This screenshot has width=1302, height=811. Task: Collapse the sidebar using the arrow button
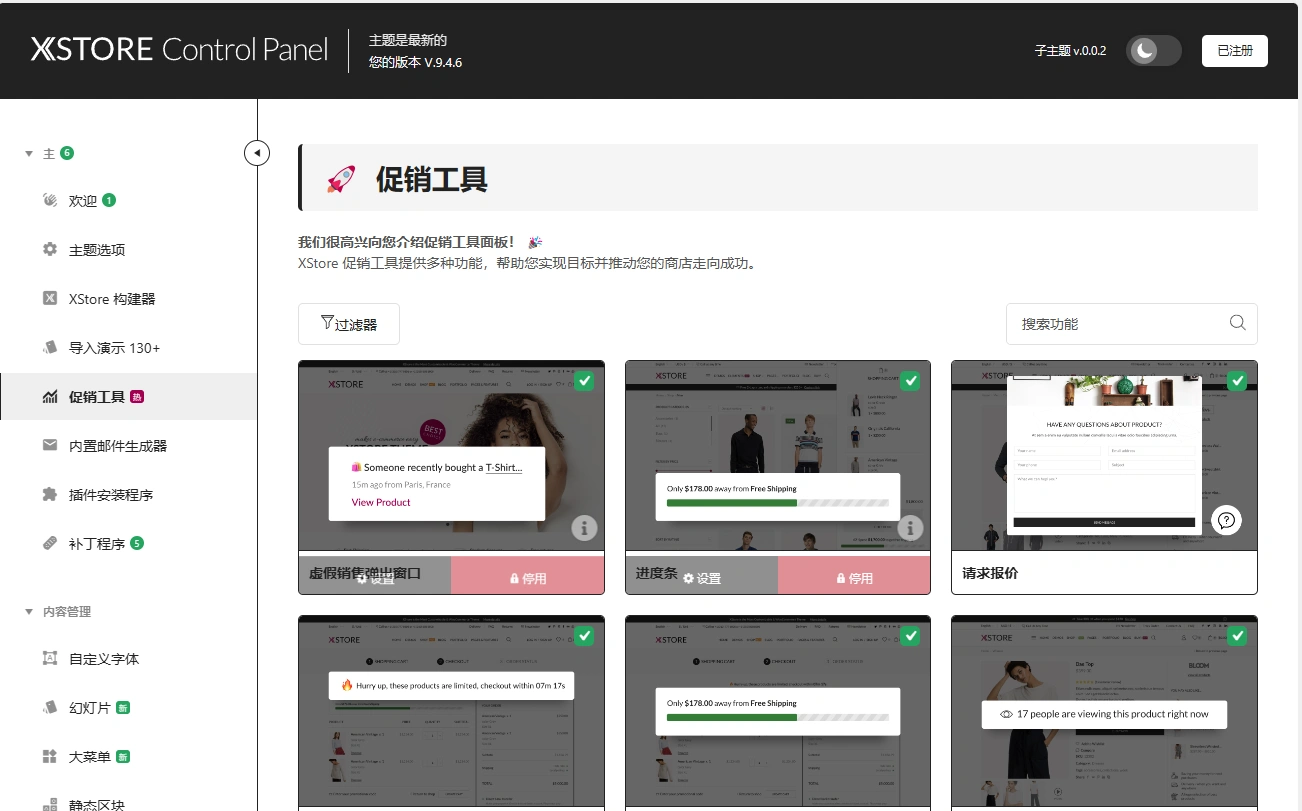257,152
